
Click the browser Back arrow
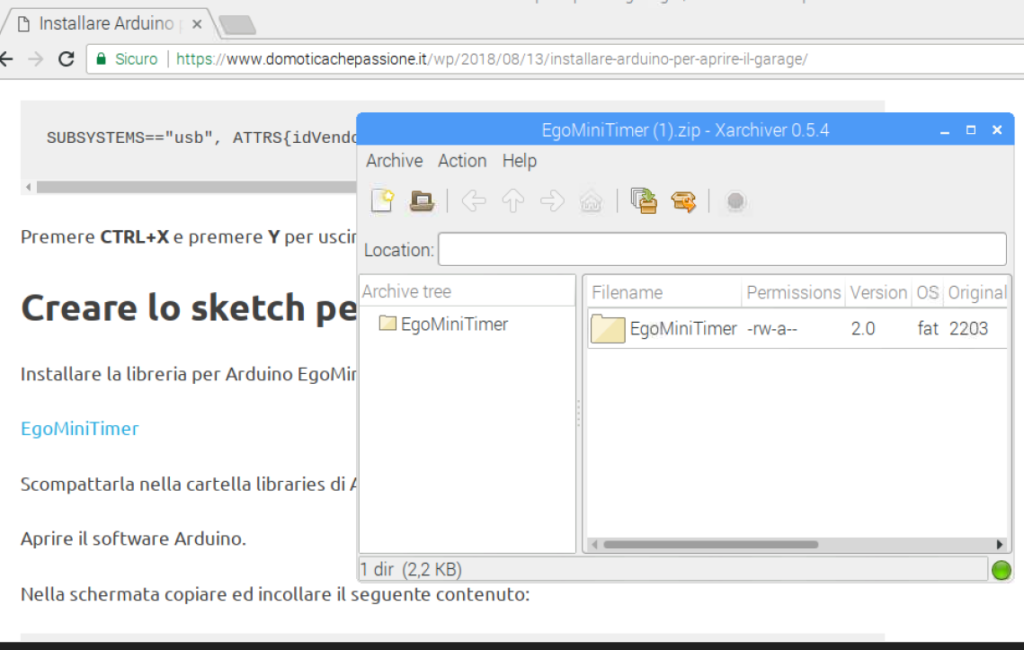click(7, 59)
